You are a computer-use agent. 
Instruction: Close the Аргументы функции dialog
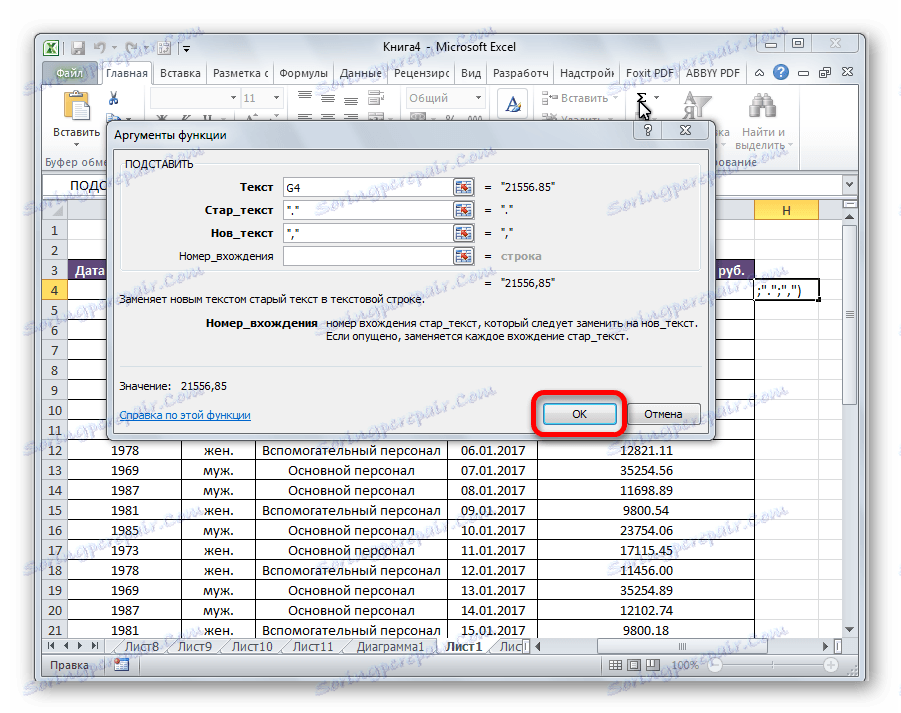click(x=686, y=130)
